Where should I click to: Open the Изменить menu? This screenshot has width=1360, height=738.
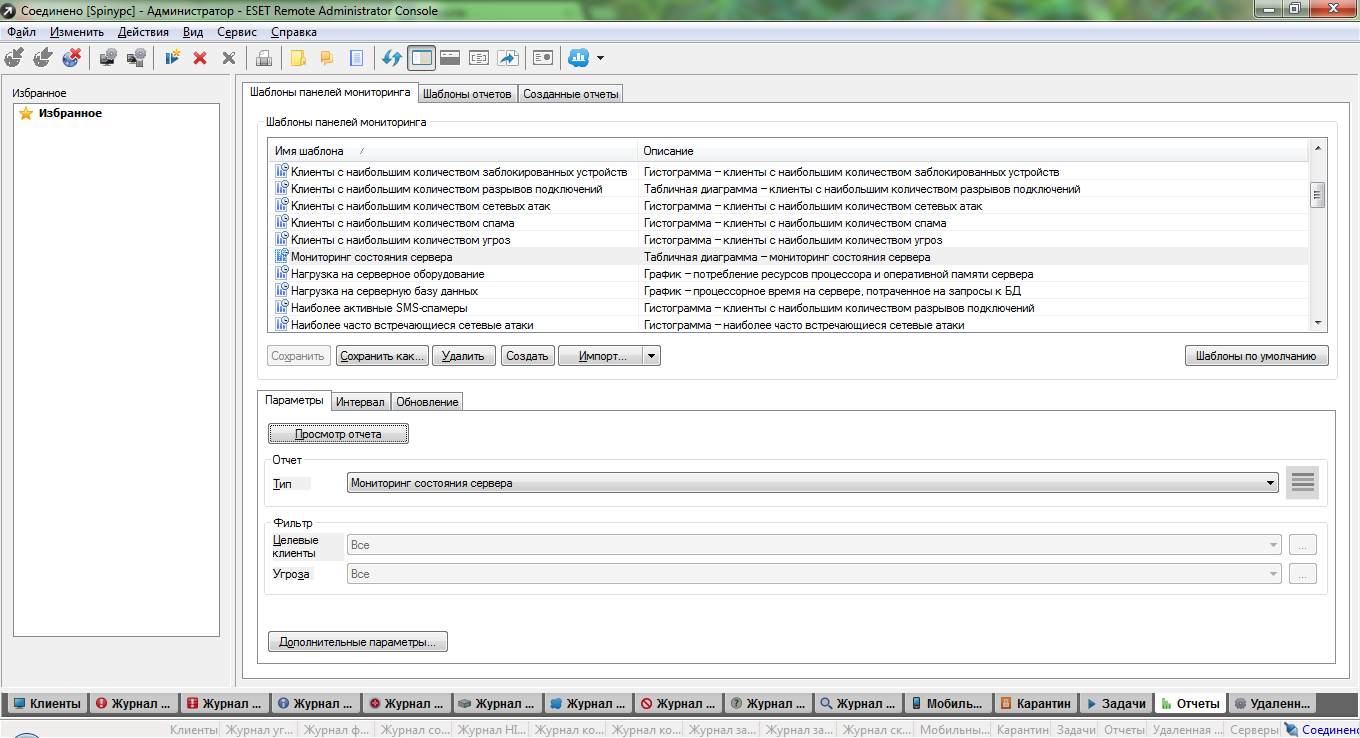(x=76, y=32)
